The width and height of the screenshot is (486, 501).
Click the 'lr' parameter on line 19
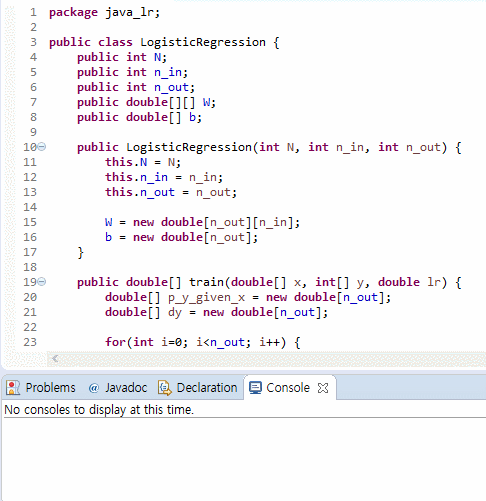[434, 282]
